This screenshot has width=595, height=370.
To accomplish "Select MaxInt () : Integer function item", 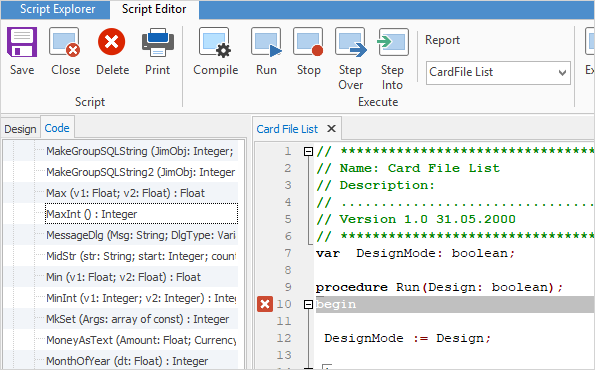I will [x=141, y=214].
